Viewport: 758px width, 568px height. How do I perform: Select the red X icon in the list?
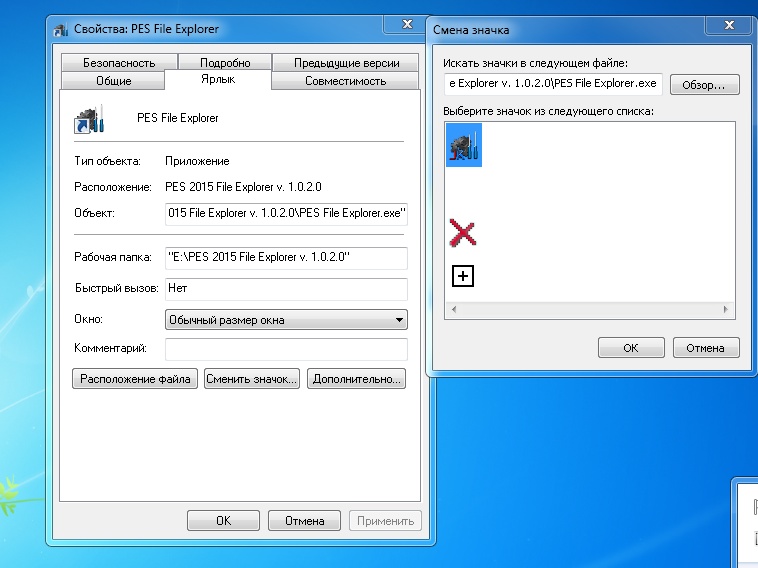click(x=463, y=233)
